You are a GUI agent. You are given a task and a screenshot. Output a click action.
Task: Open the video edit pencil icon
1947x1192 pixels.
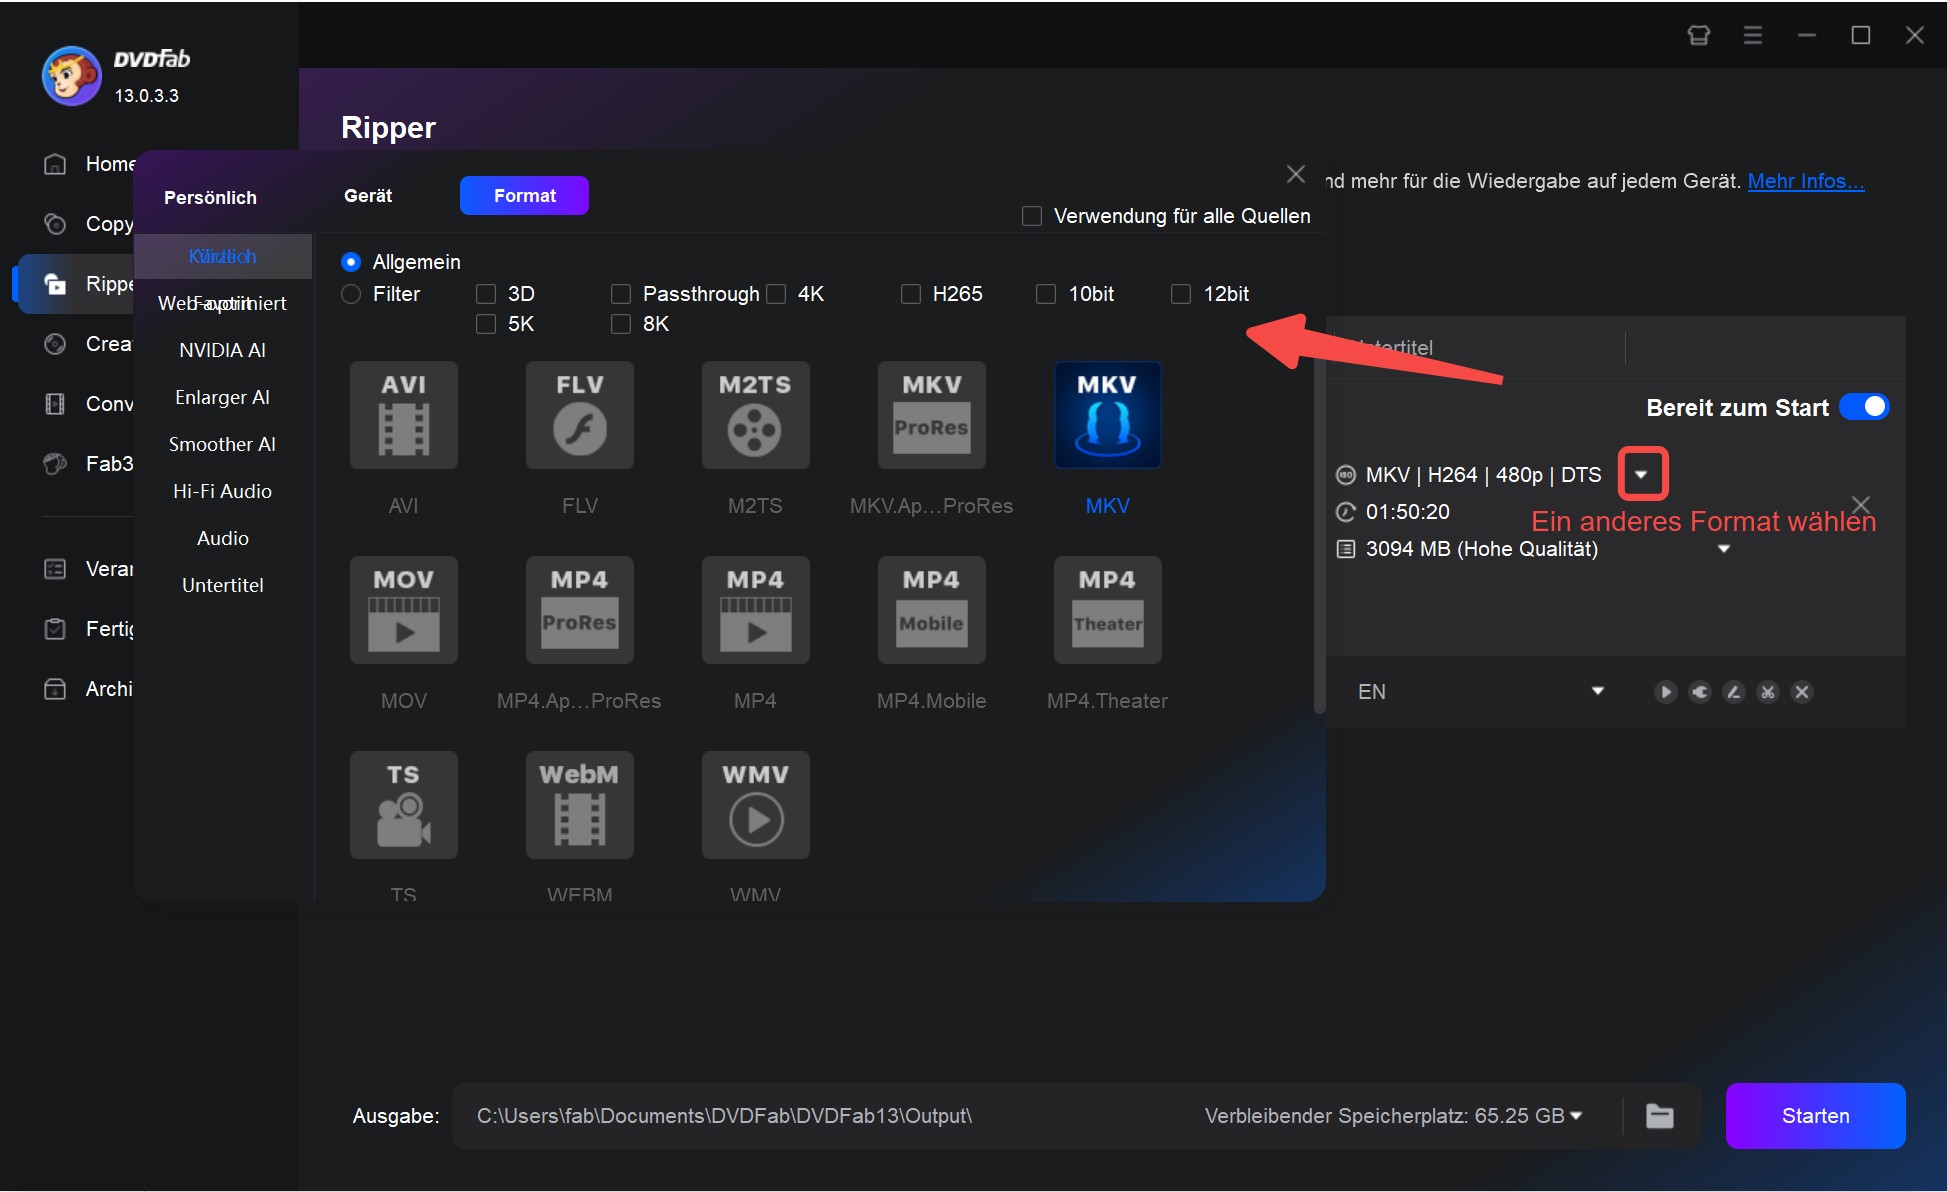click(1734, 692)
